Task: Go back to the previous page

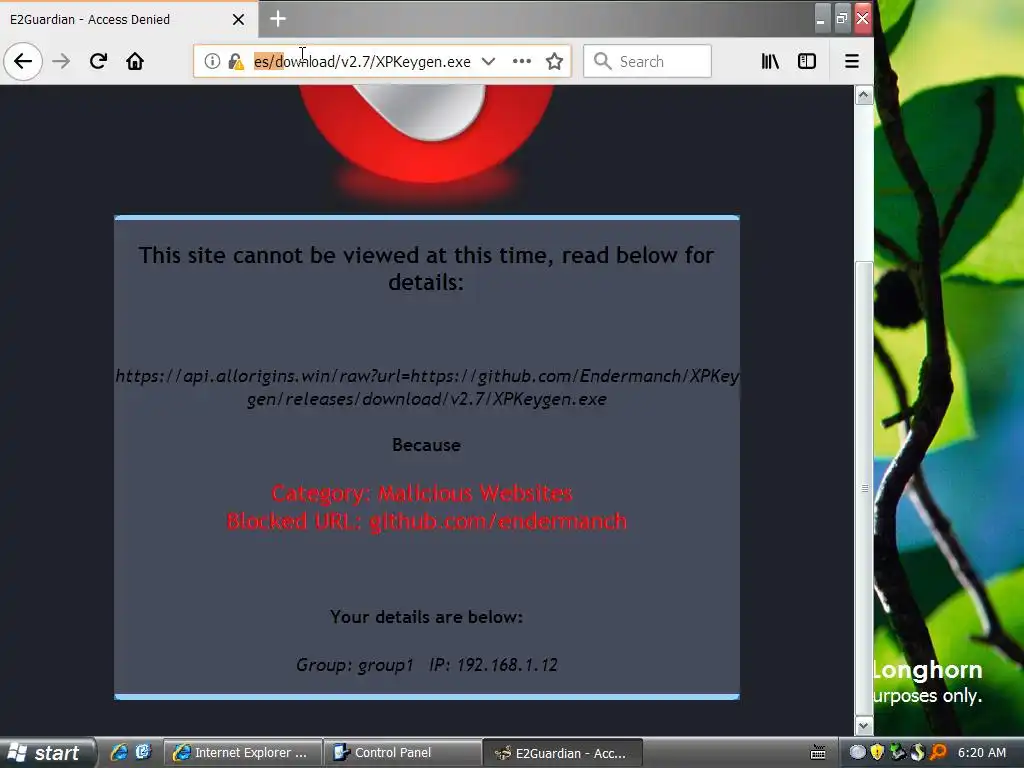Action: [x=23, y=61]
